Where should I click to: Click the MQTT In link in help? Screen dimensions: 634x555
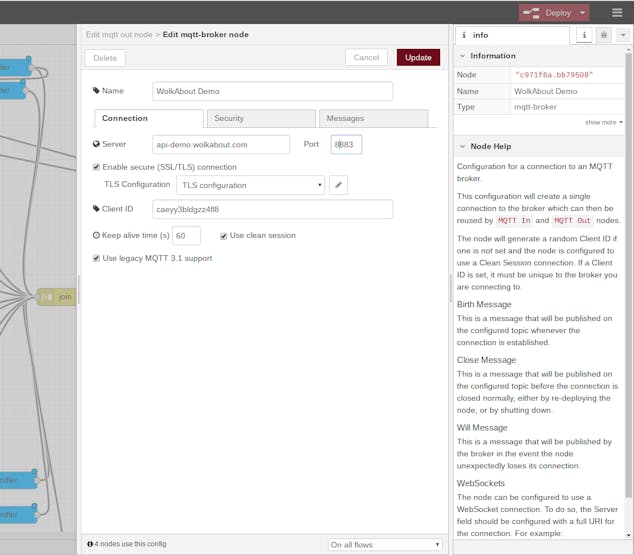514,221
